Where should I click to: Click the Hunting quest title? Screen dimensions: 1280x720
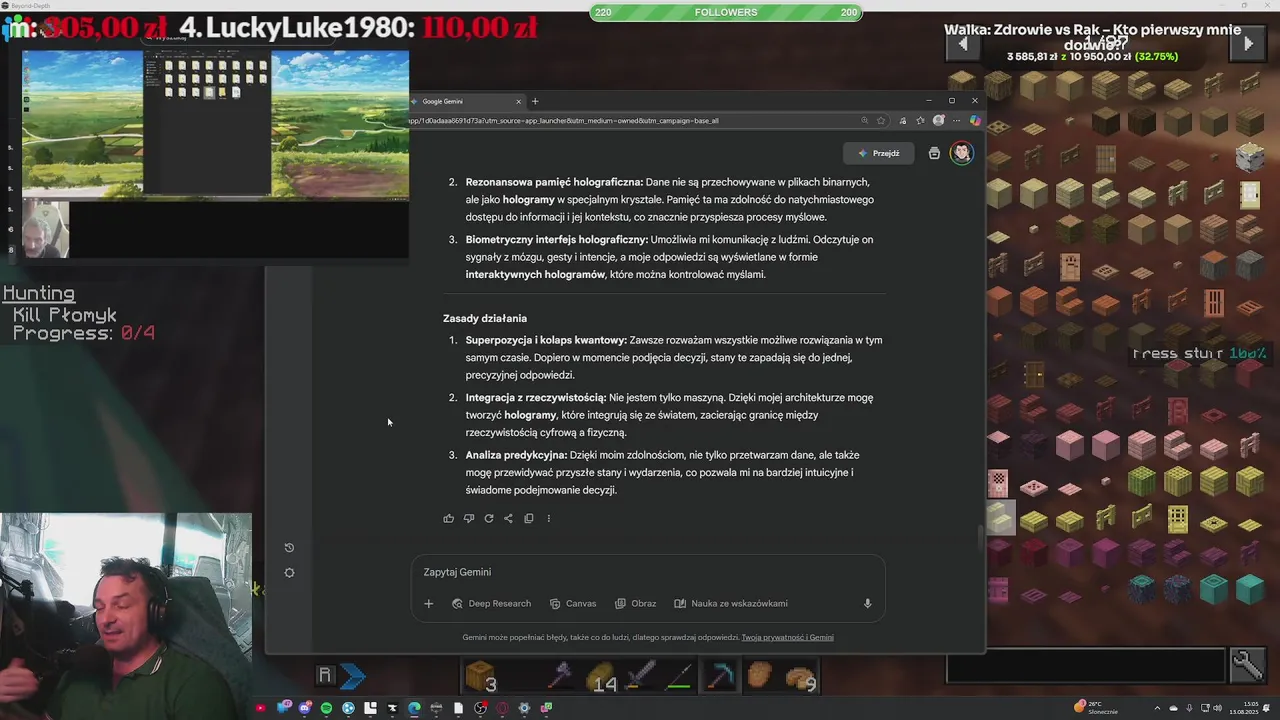(x=38, y=294)
